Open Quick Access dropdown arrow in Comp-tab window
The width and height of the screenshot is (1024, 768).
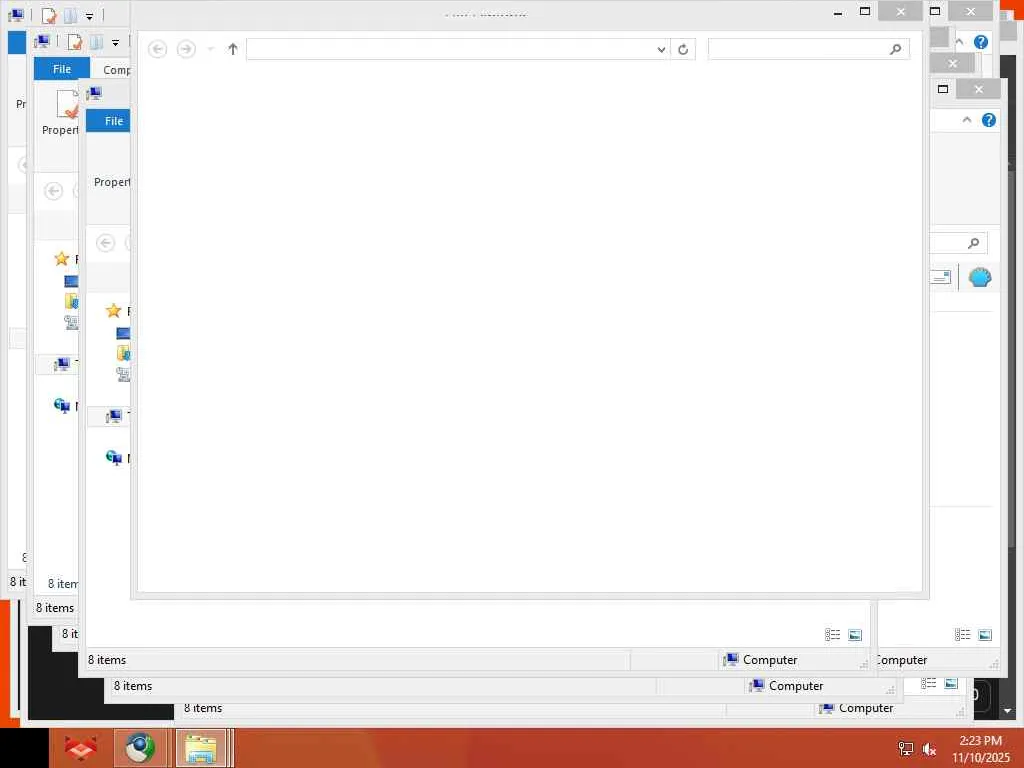[116, 43]
